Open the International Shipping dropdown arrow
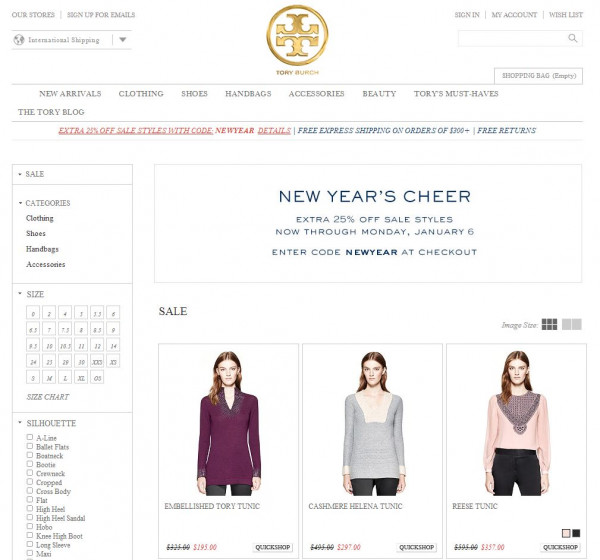 [x=122, y=39]
